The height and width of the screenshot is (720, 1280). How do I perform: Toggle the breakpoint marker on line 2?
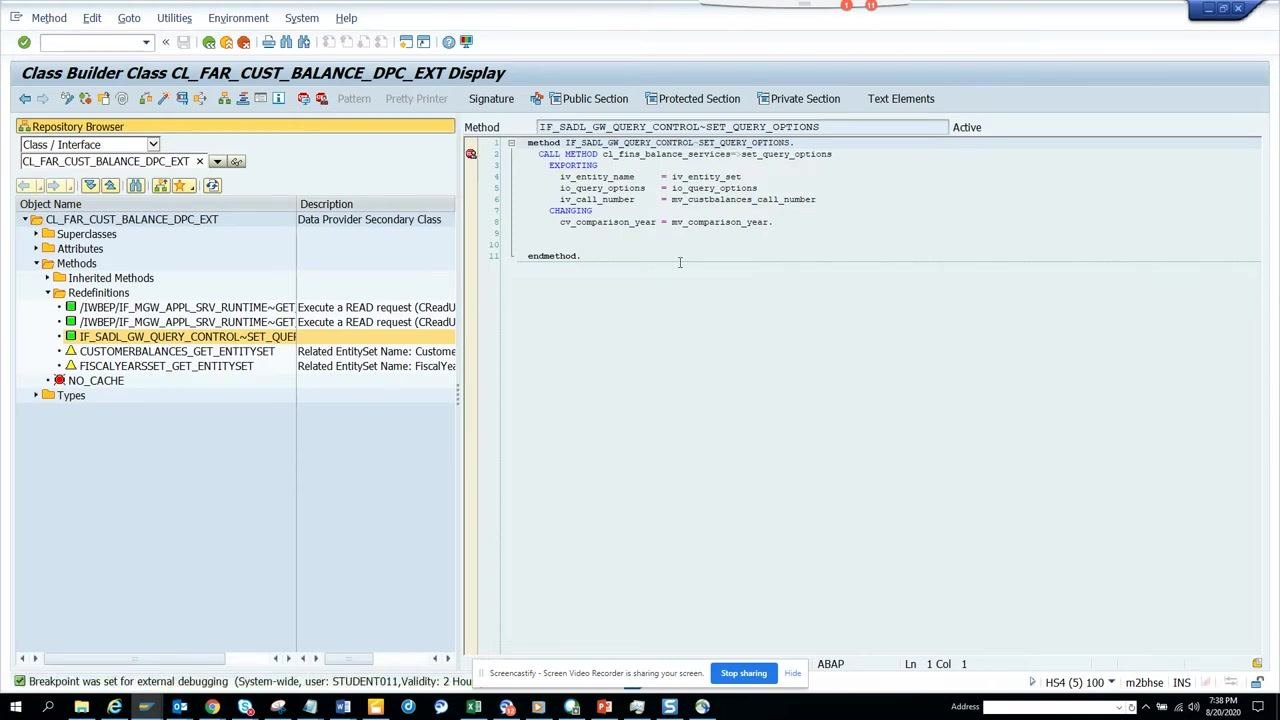tap(471, 154)
